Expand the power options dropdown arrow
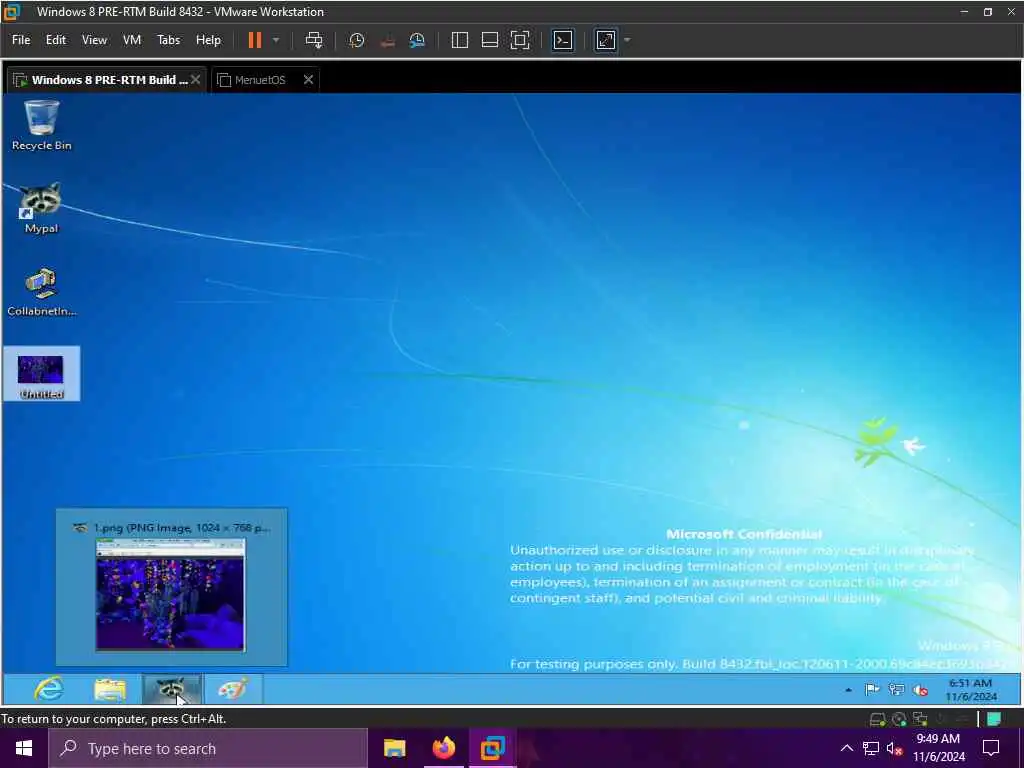Viewport: 1024px width, 768px height. click(276, 40)
